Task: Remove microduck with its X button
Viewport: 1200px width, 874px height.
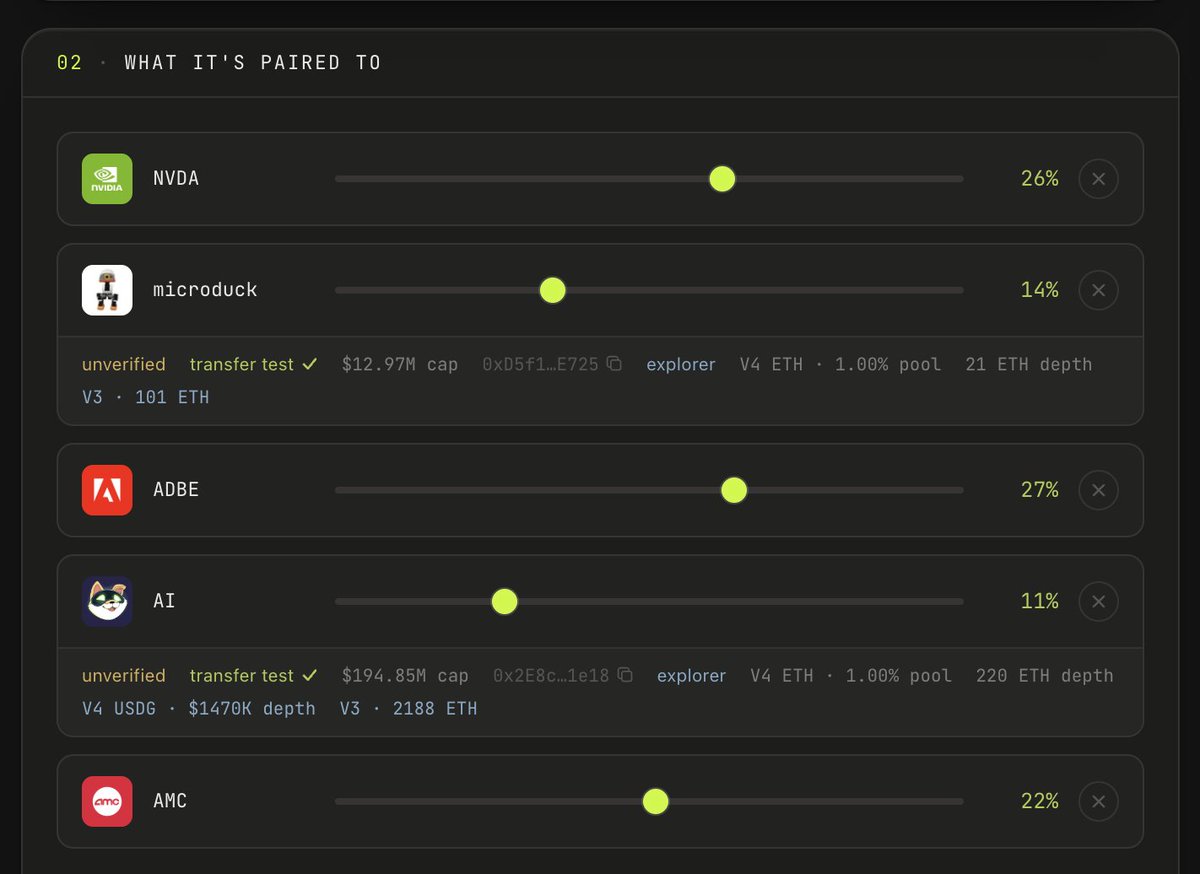Action: point(1098,290)
